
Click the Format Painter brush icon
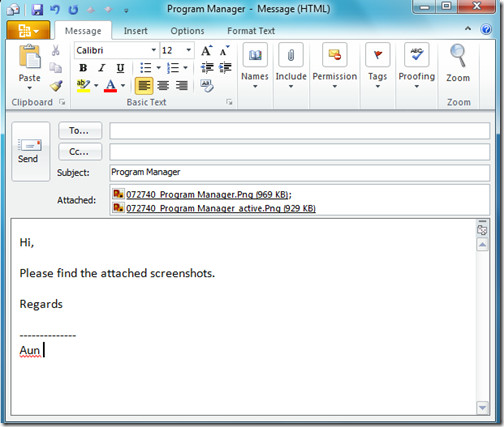tap(56, 86)
